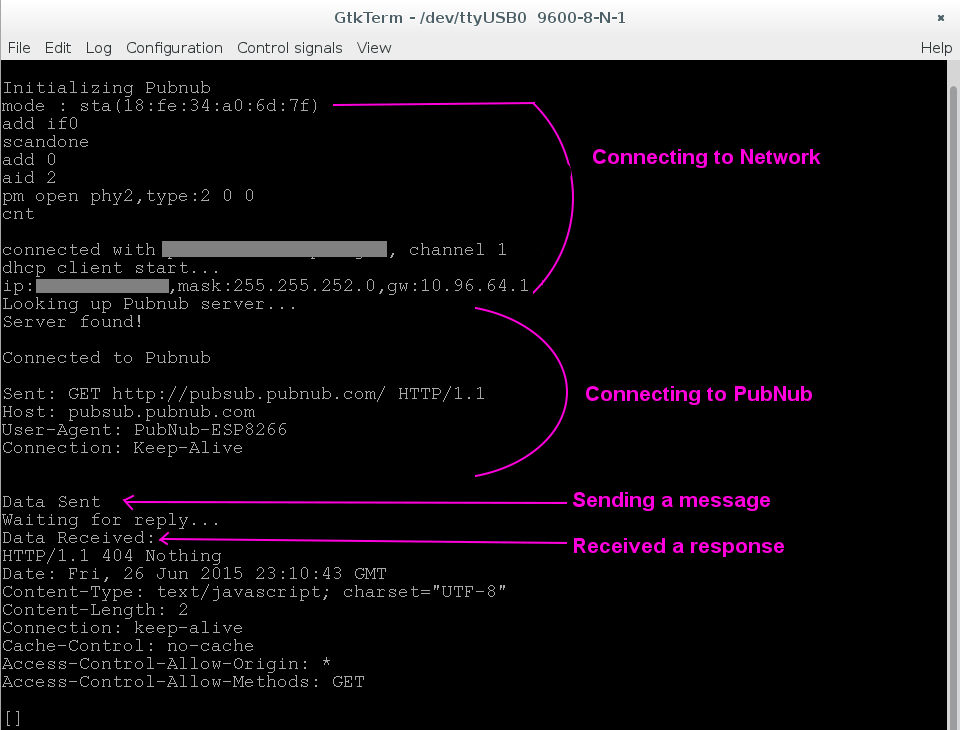Click the 'Content-Length: 2' line
The height and width of the screenshot is (730, 960).
coord(95,610)
